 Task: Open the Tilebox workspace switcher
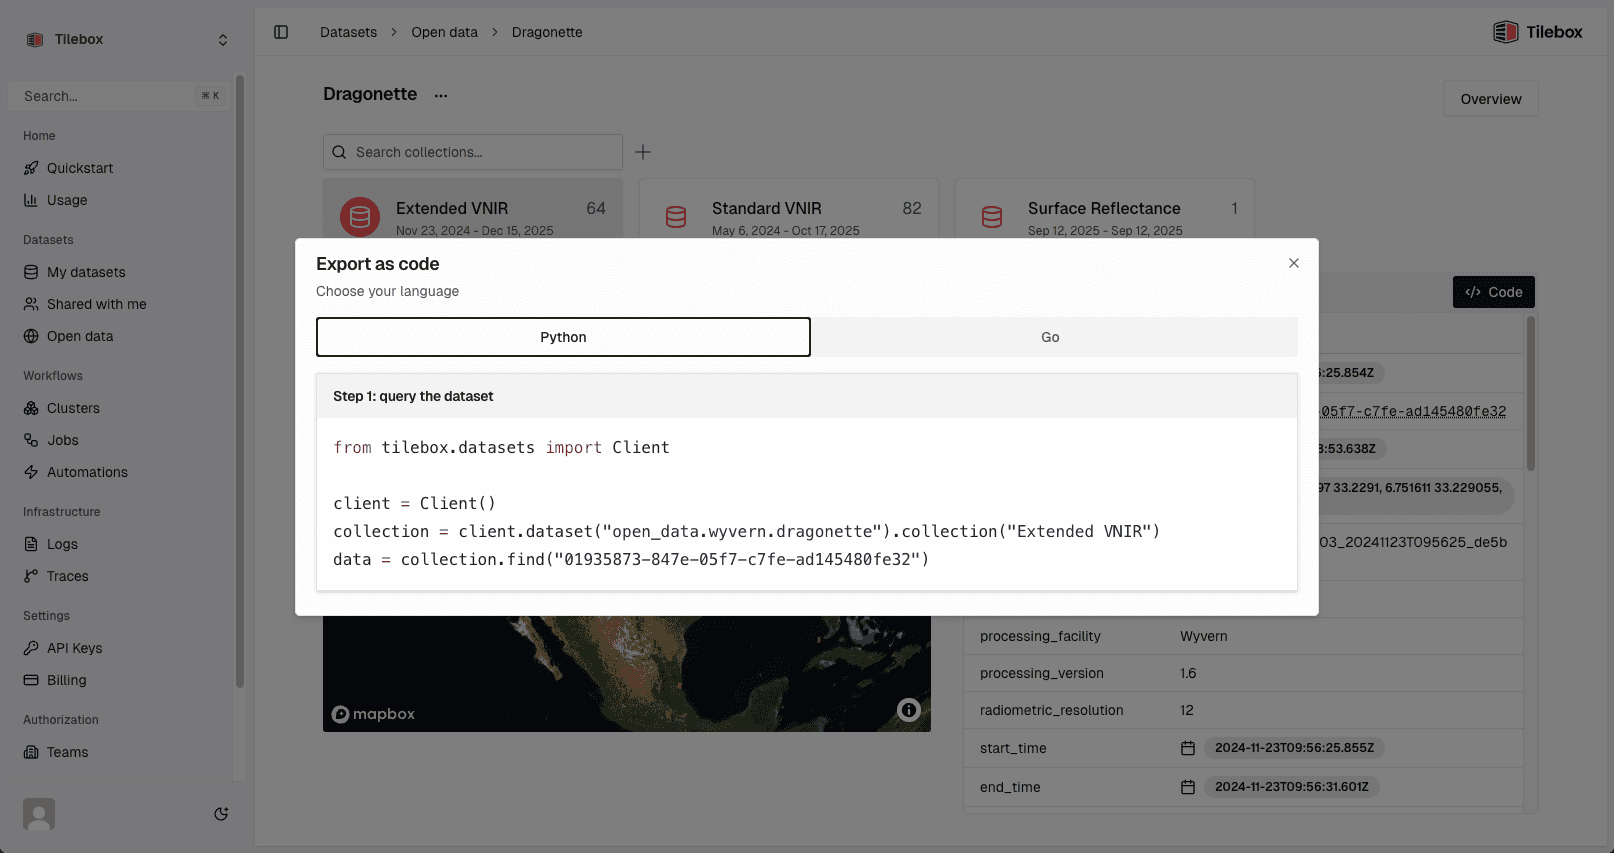127,39
